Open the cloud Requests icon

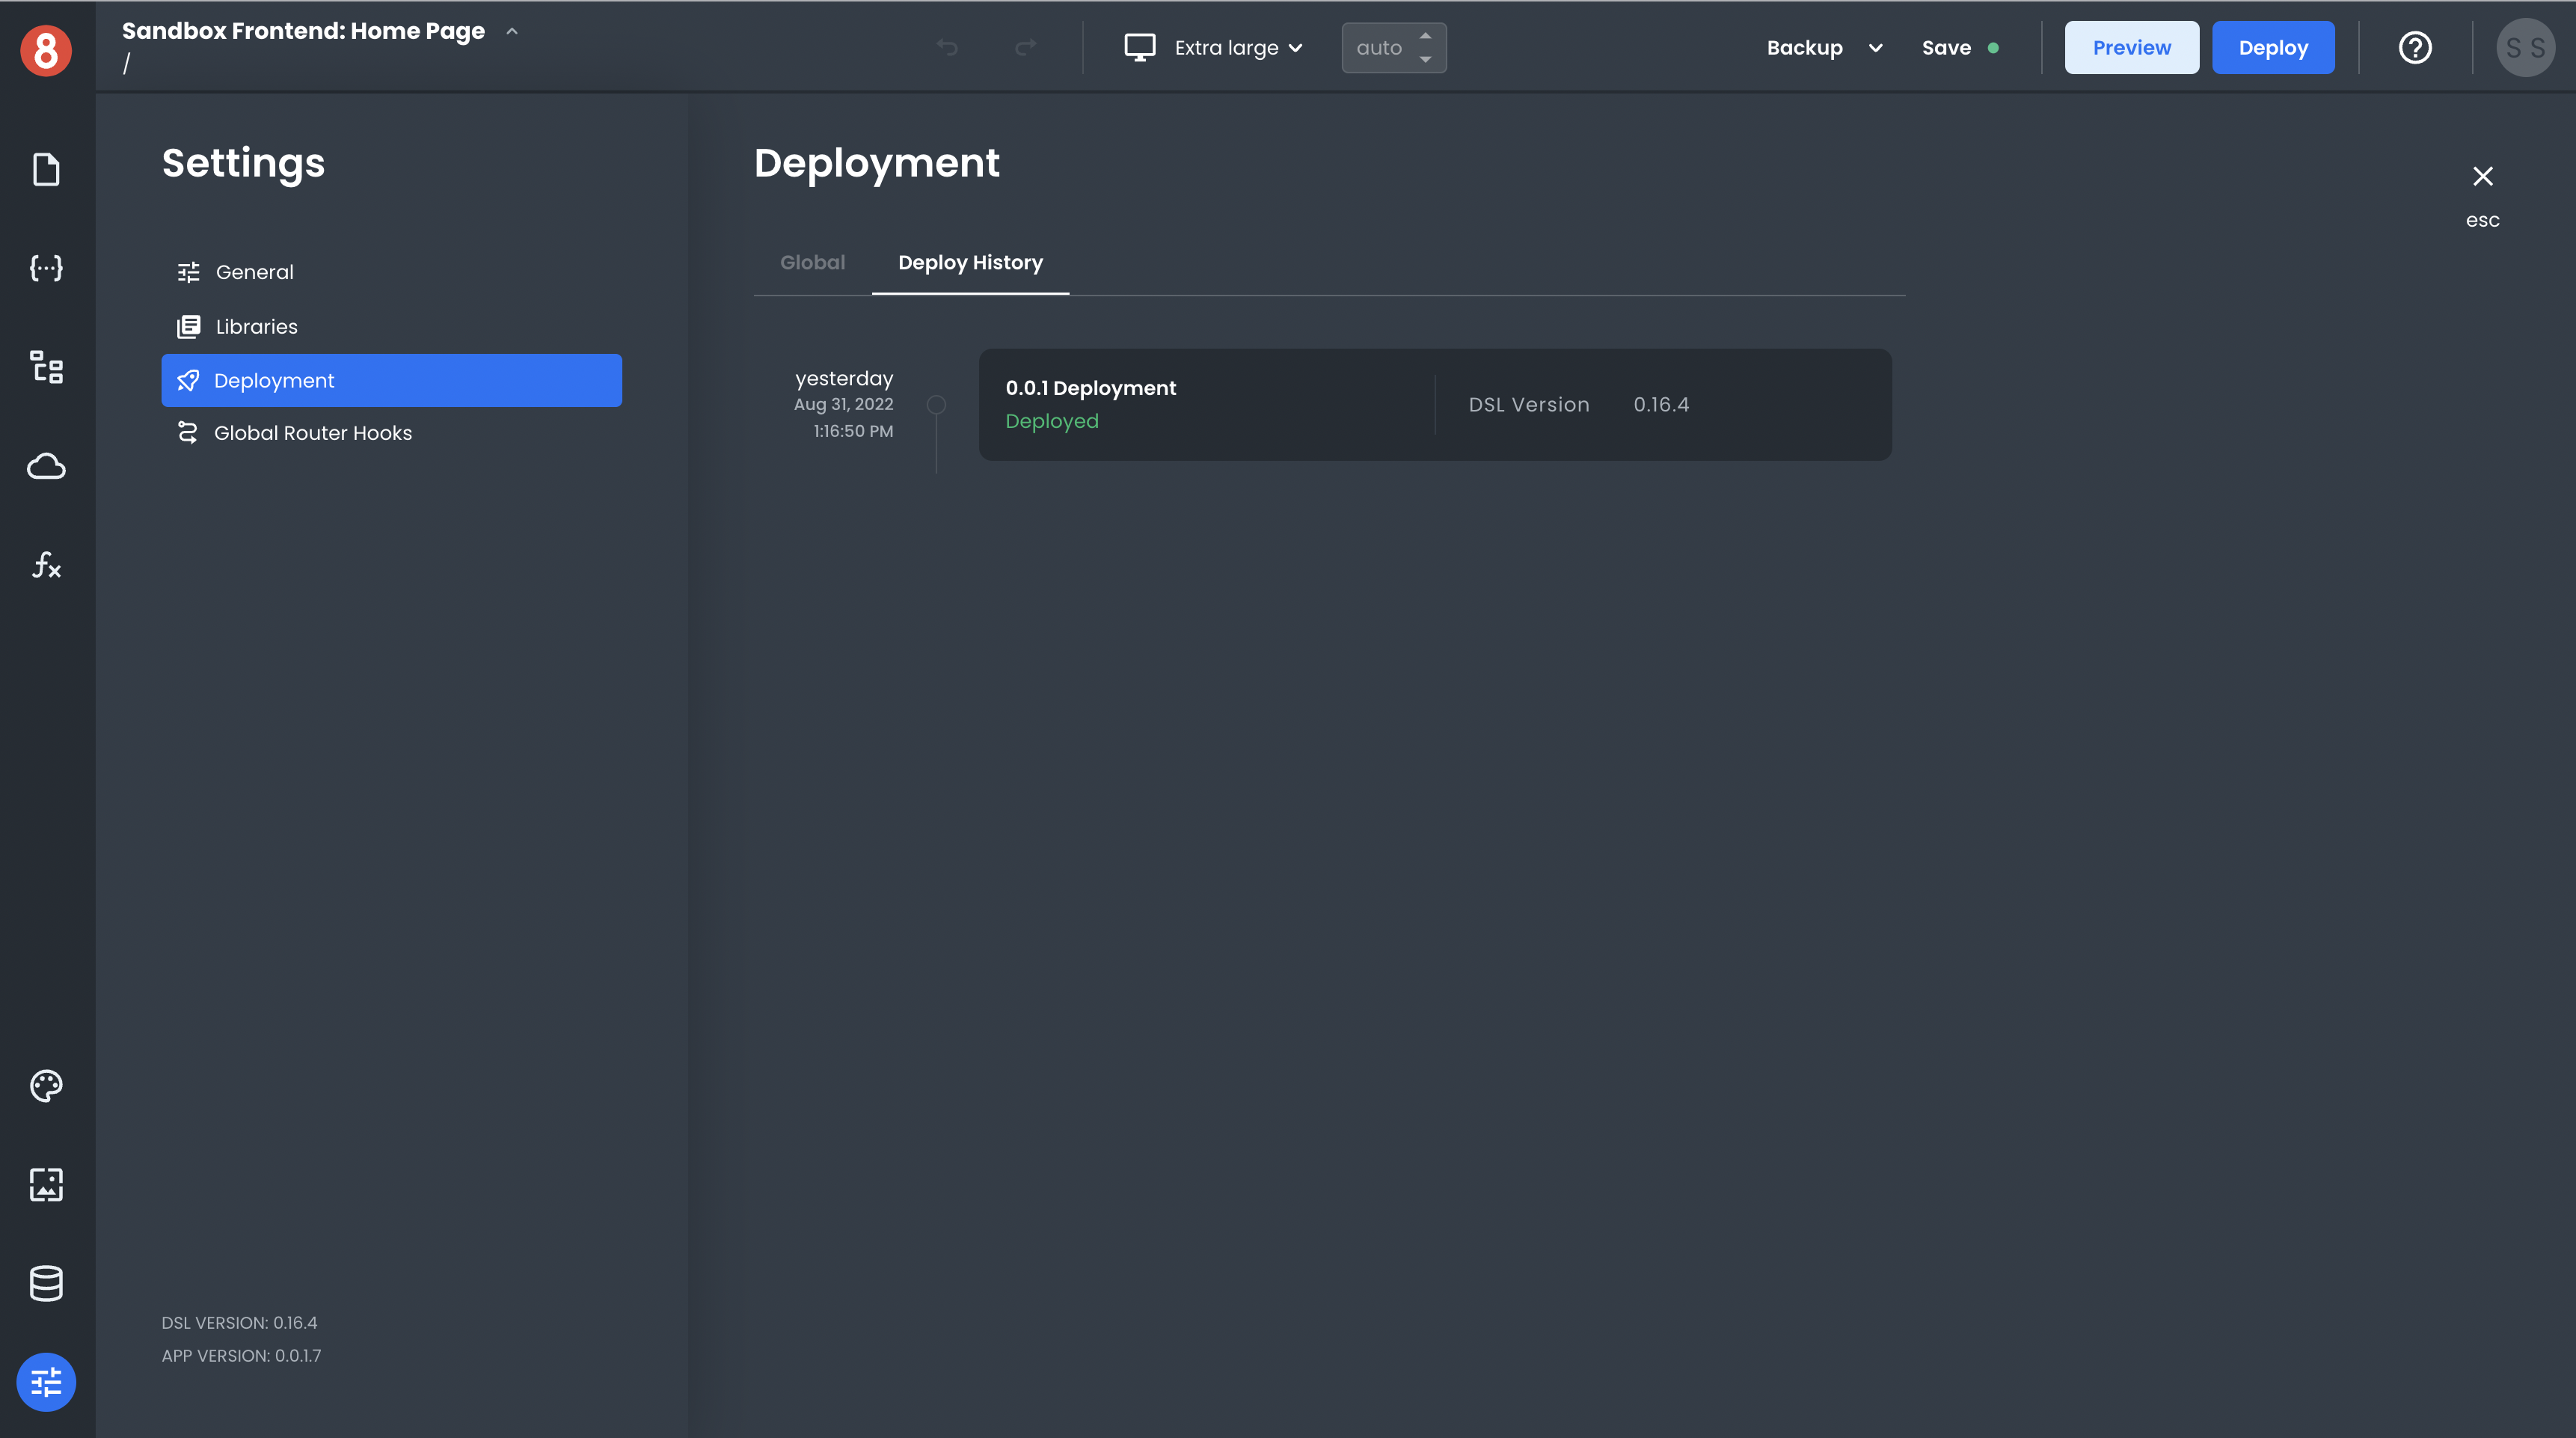pos(46,466)
